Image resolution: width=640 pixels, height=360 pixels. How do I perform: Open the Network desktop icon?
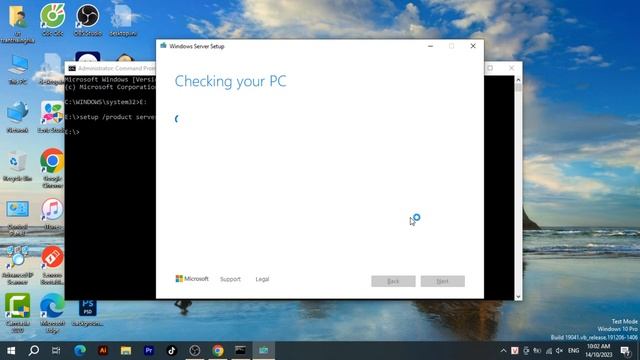(x=18, y=116)
